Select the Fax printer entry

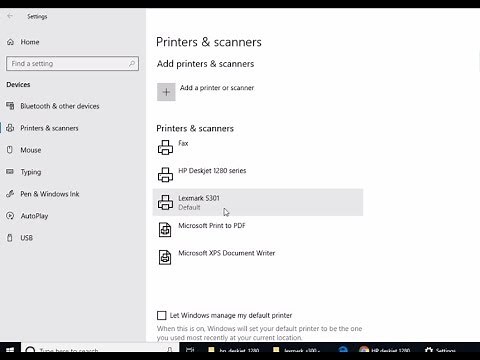pos(258,147)
